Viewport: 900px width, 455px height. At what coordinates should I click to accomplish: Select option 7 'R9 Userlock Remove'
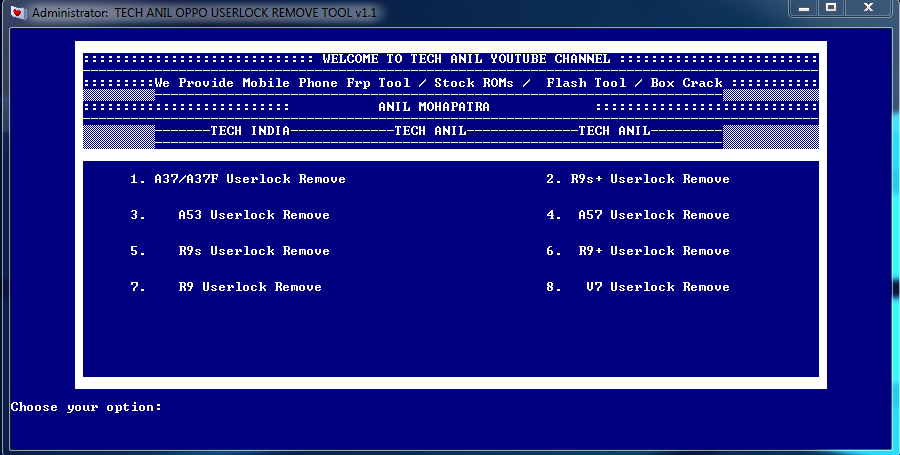(x=226, y=287)
